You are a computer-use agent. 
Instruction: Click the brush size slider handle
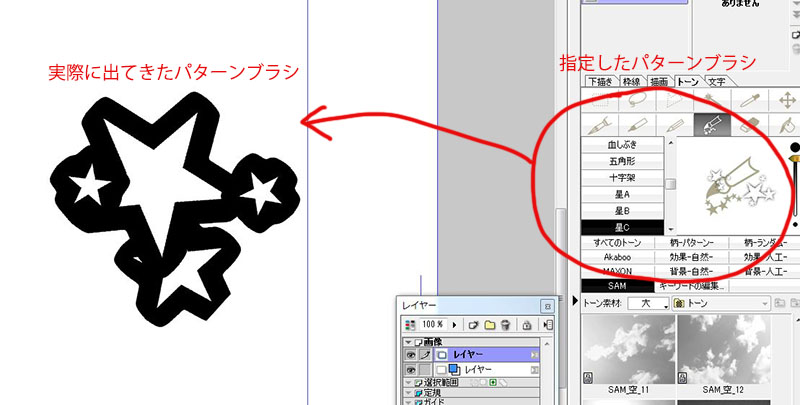pyautogui.click(x=794, y=160)
